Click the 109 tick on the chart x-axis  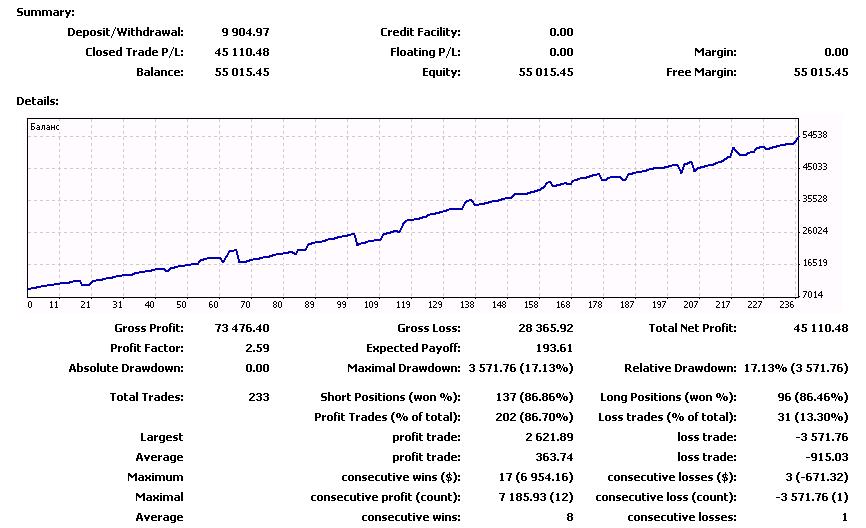371,304
